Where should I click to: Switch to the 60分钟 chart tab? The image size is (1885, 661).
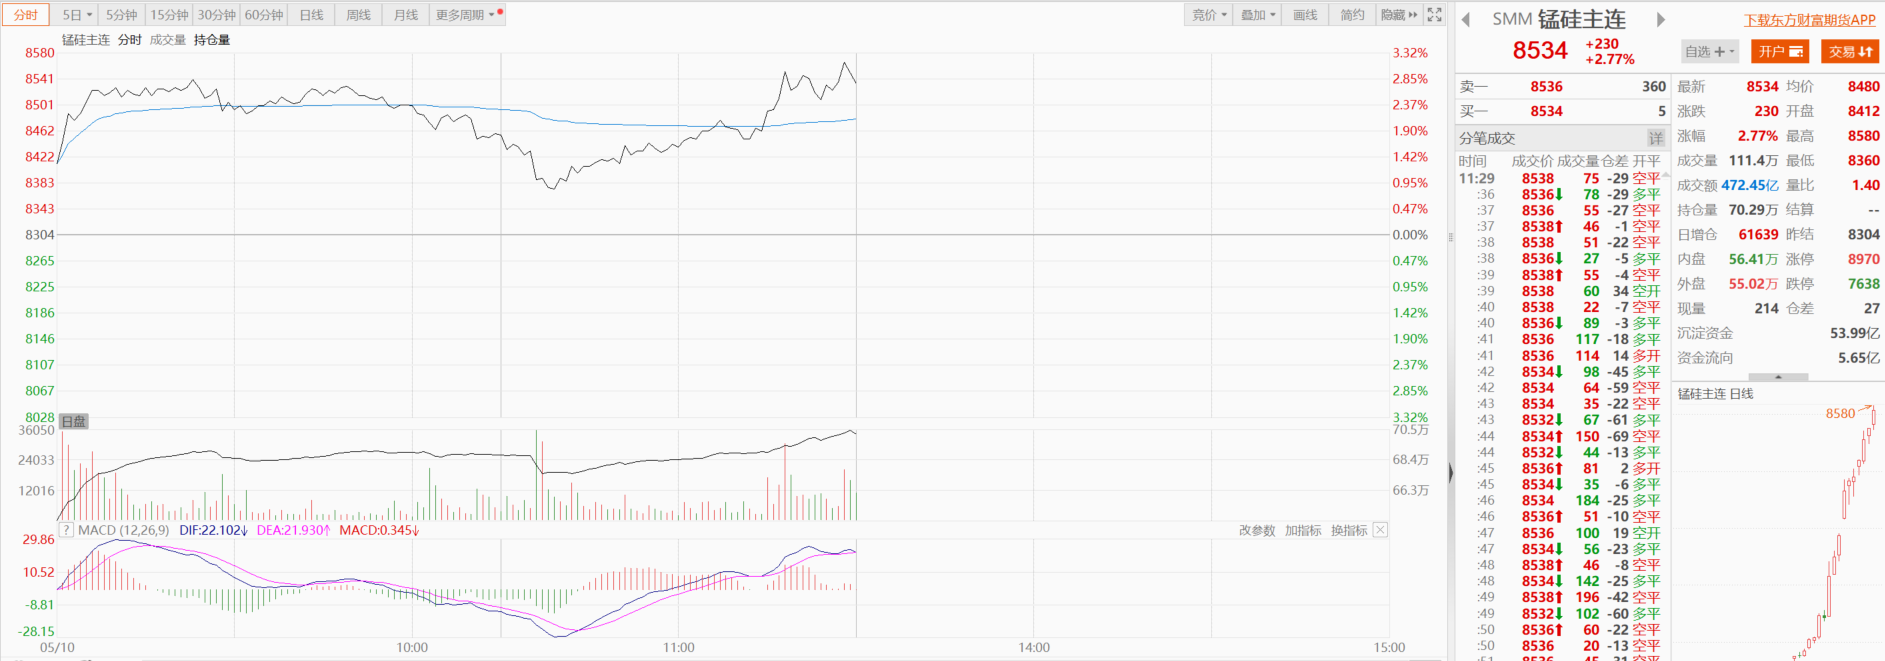click(264, 15)
